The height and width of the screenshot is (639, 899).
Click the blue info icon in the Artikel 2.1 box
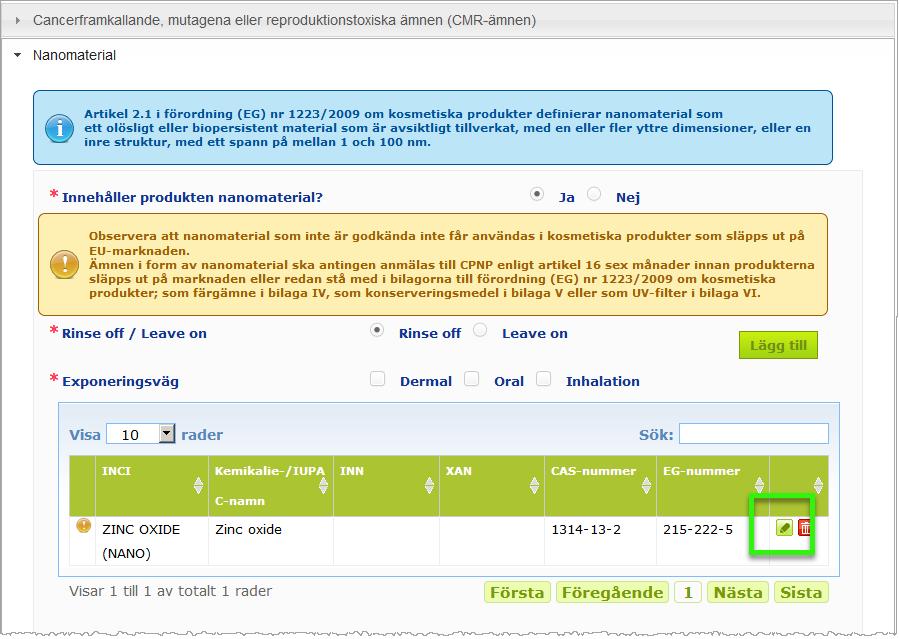[59, 128]
